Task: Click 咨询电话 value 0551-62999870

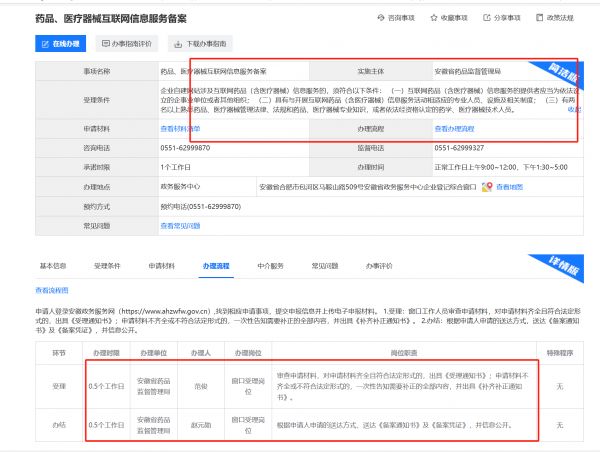Action: click(185, 148)
